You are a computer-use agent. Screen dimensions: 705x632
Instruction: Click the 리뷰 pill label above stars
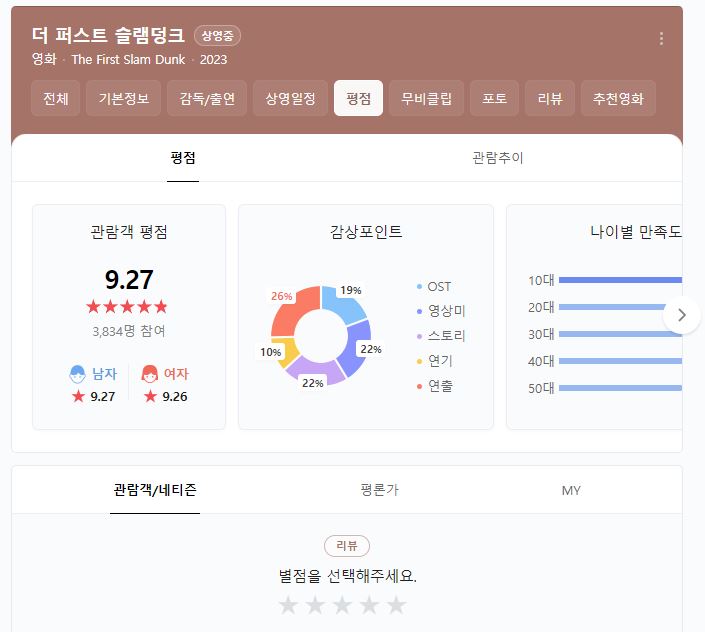click(347, 546)
